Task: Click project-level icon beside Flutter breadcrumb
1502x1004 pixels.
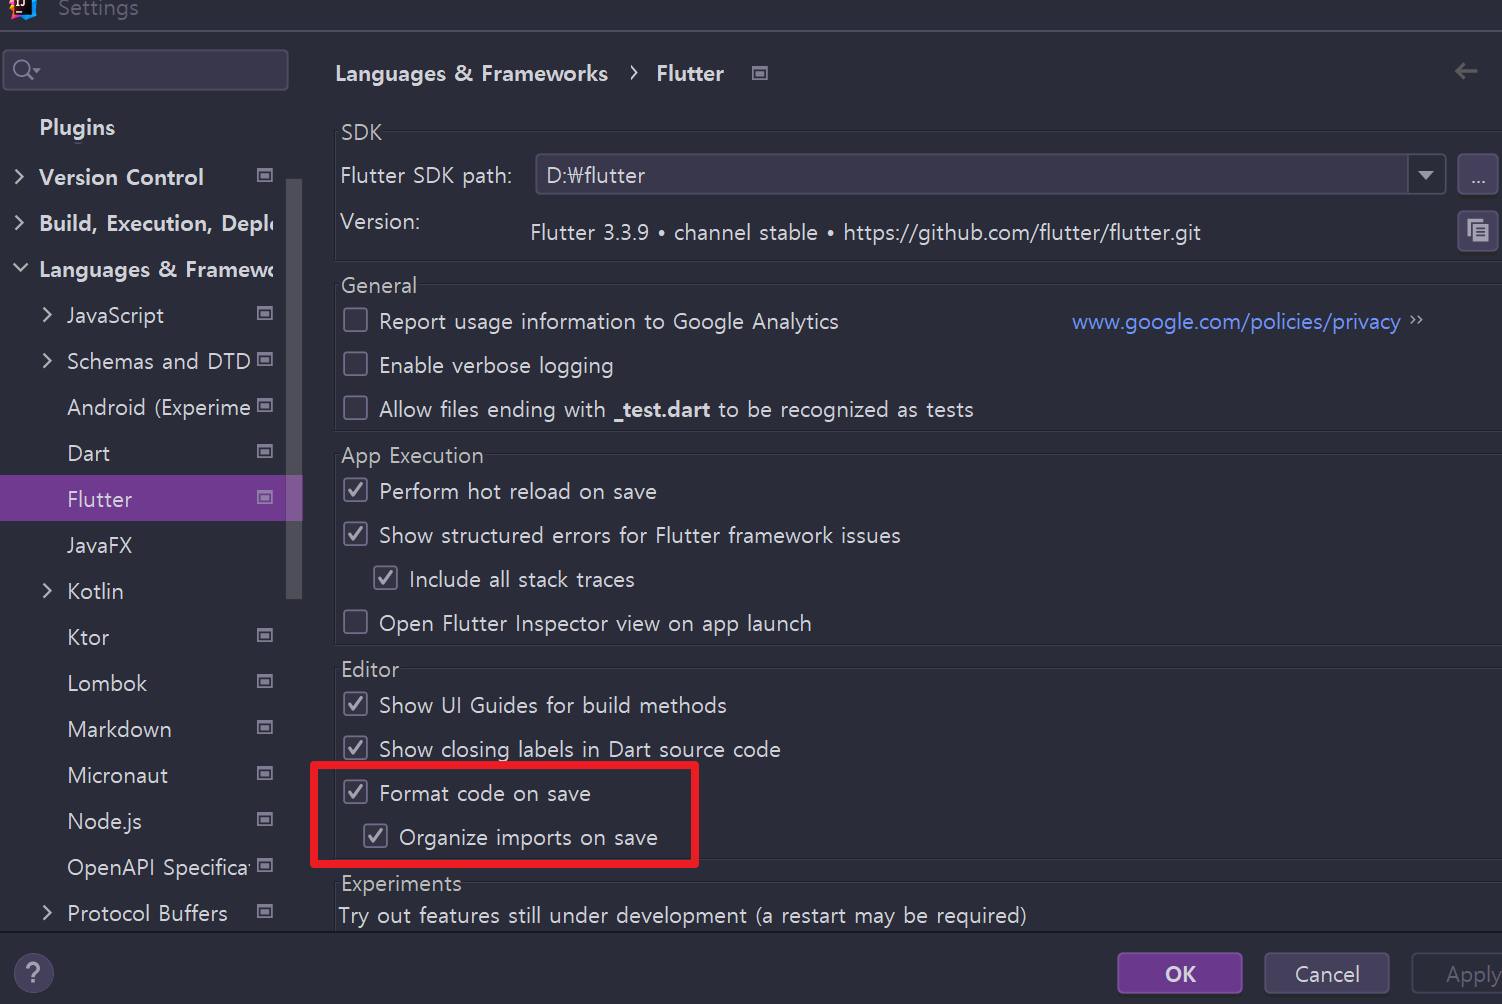Action: click(x=760, y=73)
